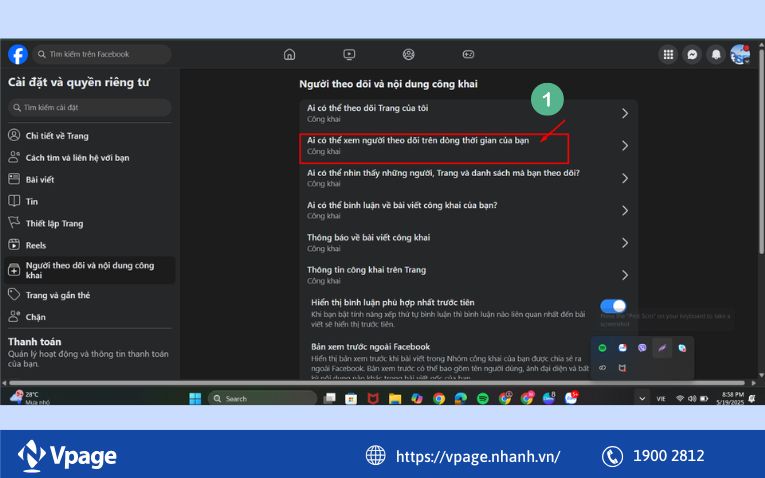Viewport: 765px width, 478px height.
Task: Click the Facebook logo icon
Action: tap(18, 54)
